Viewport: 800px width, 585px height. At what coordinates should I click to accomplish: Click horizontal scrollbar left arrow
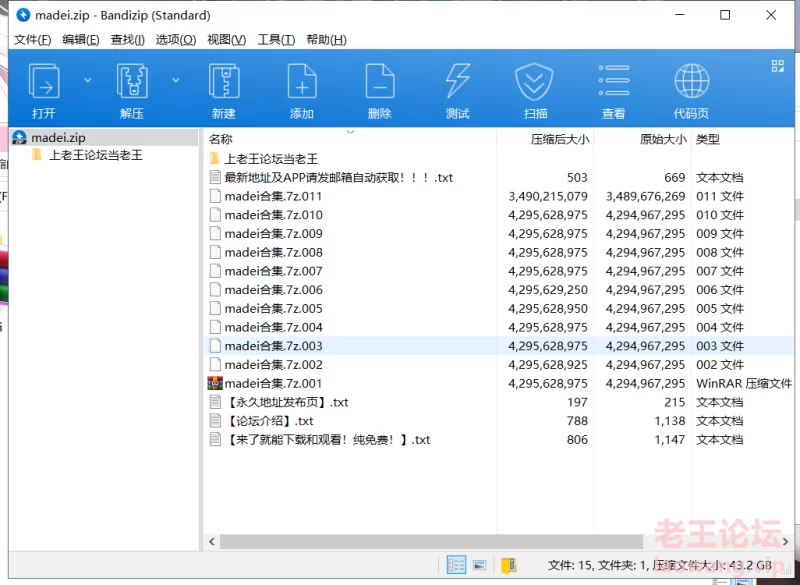(x=212, y=542)
